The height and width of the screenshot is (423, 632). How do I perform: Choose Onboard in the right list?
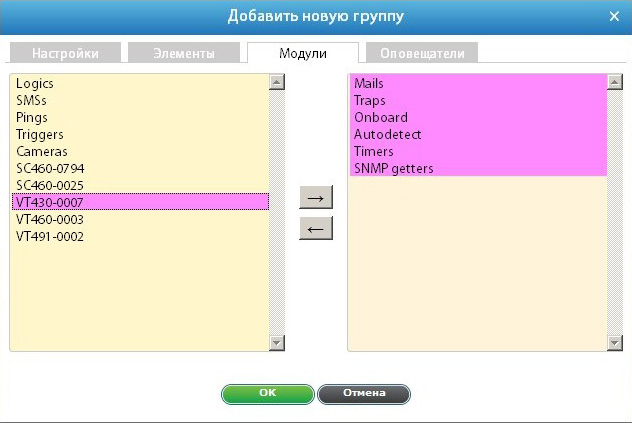click(478, 117)
